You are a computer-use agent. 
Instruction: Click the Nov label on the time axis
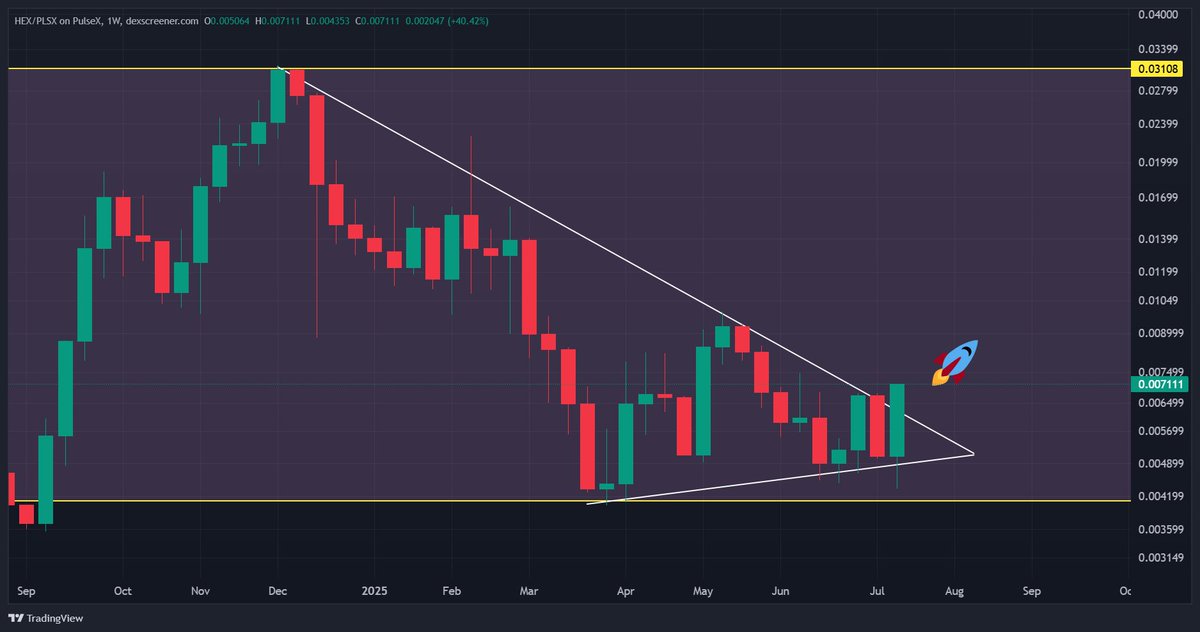[x=199, y=591]
